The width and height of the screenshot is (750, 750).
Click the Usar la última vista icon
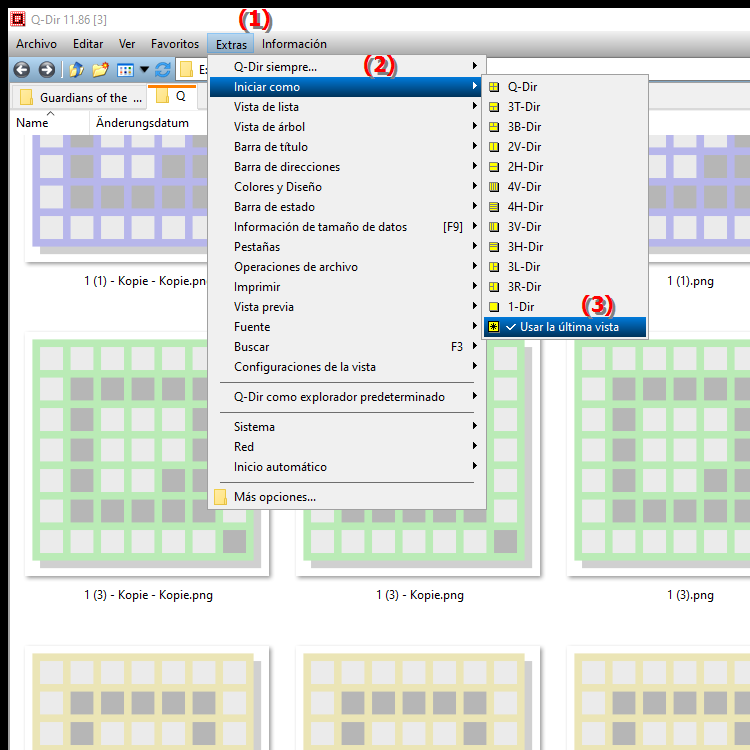coord(494,327)
